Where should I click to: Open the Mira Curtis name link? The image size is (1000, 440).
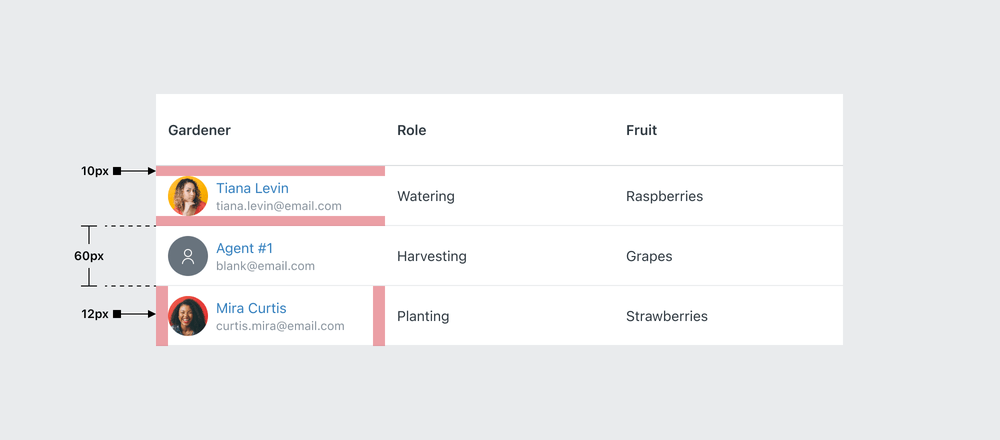pos(251,308)
